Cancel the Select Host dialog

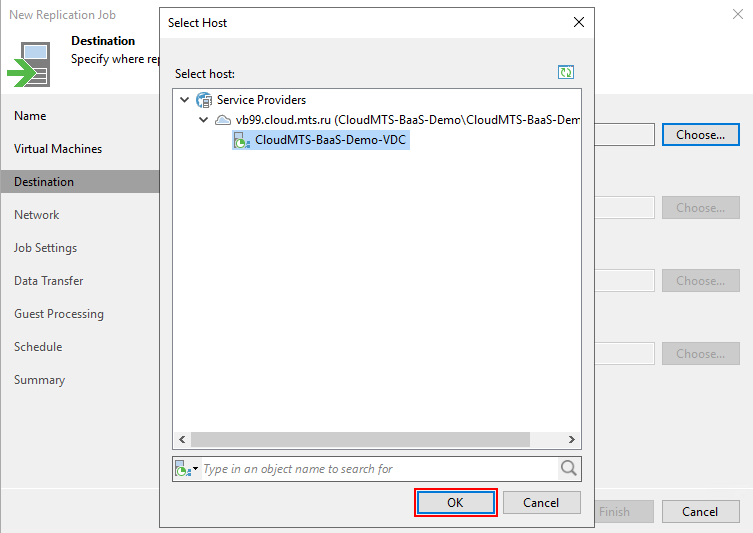click(x=541, y=503)
